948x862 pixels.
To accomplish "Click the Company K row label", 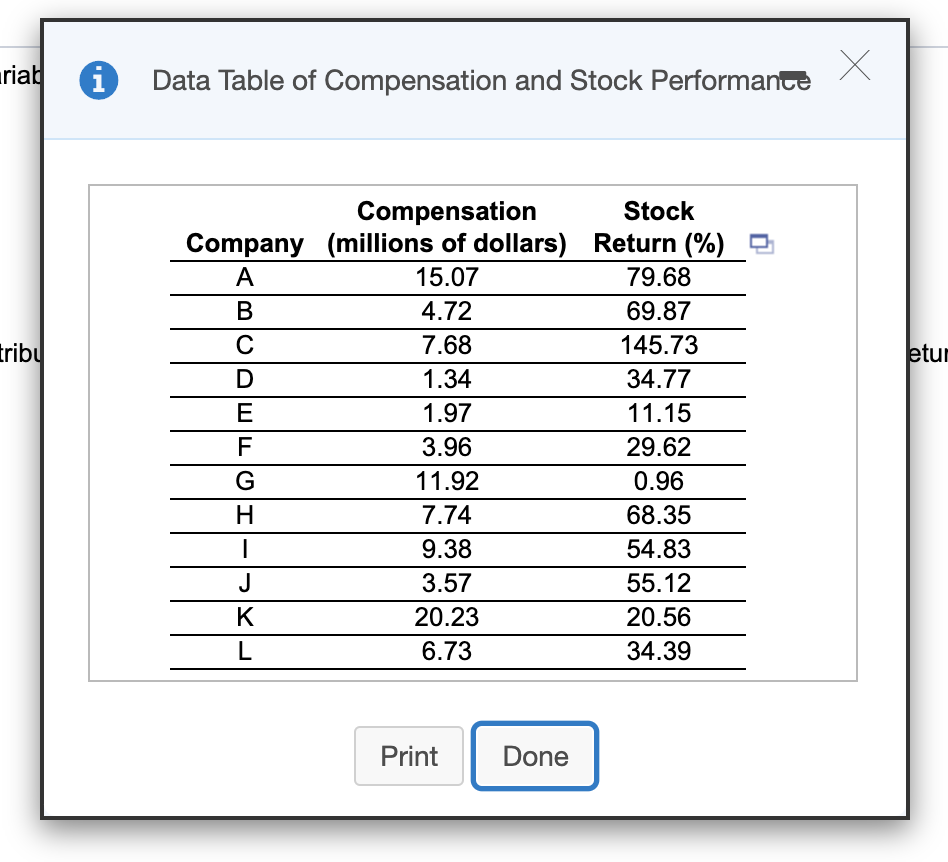I will (x=244, y=618).
